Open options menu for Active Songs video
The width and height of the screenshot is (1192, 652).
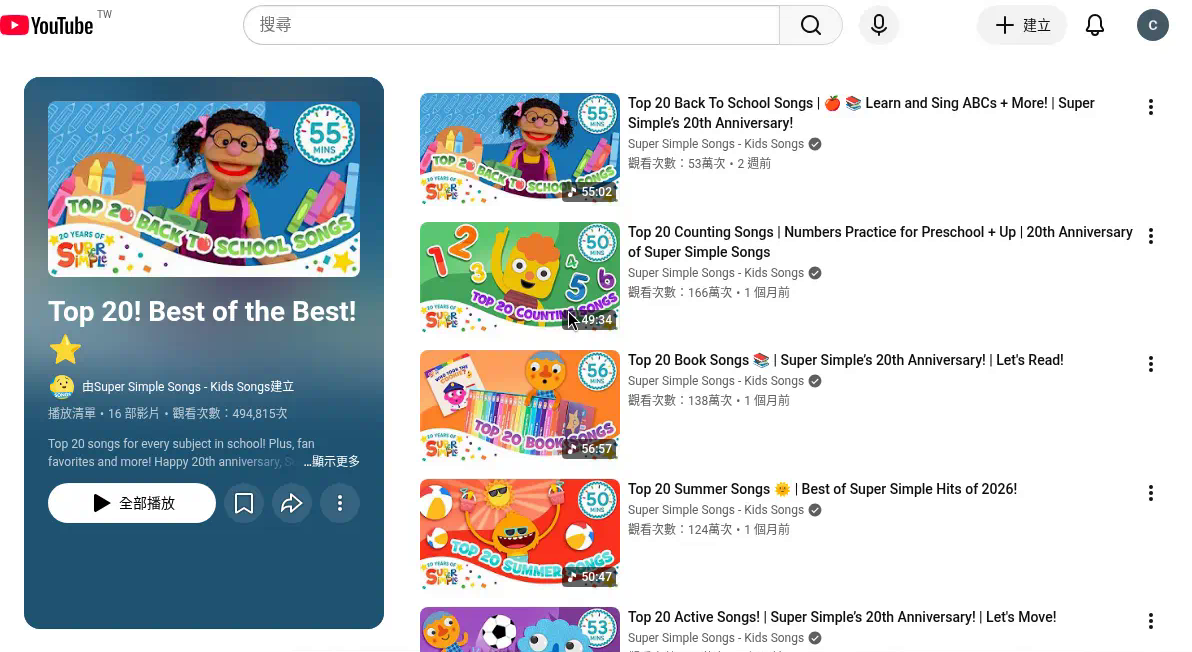tap(1151, 621)
